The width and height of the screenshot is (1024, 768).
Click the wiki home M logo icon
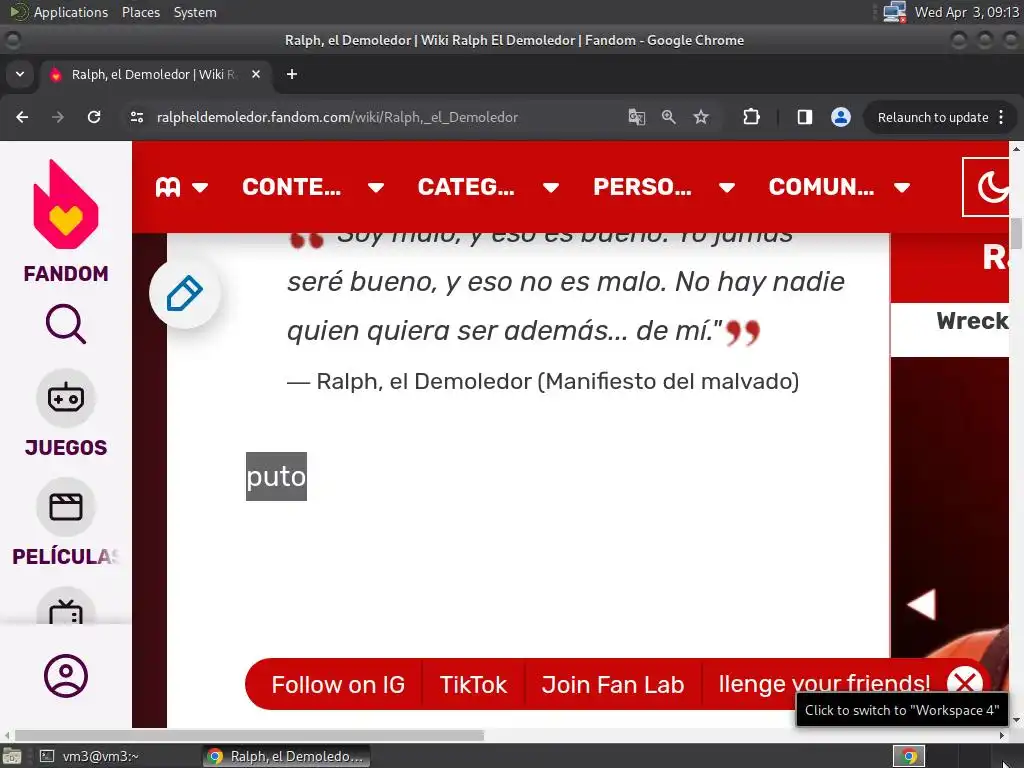pos(168,187)
